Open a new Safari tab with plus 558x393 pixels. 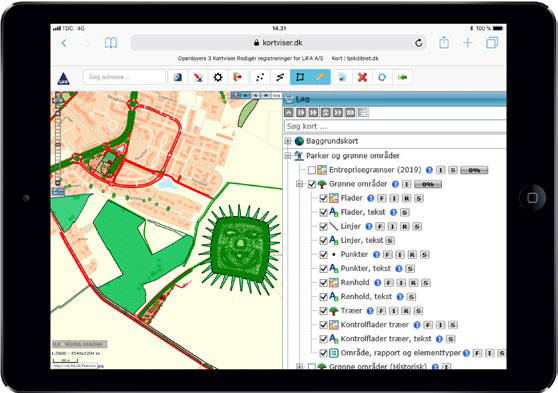tap(468, 43)
